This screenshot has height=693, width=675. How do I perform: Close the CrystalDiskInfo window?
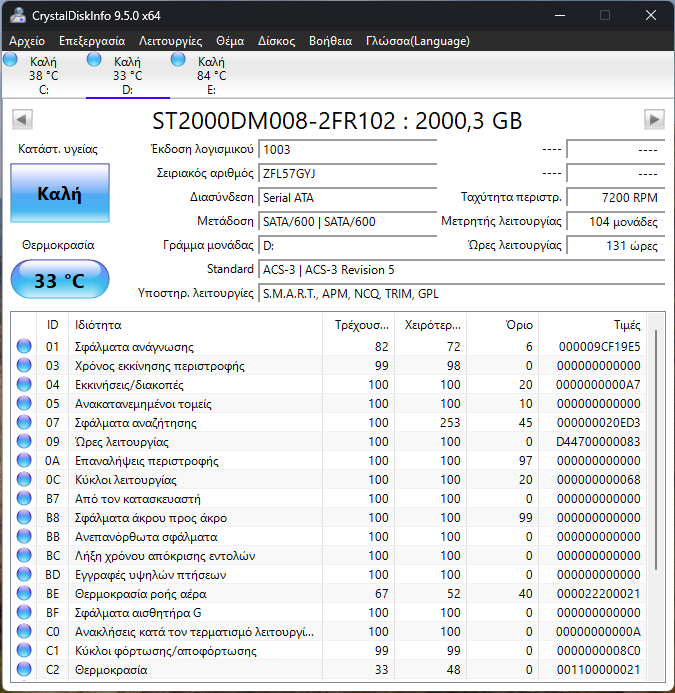651,15
